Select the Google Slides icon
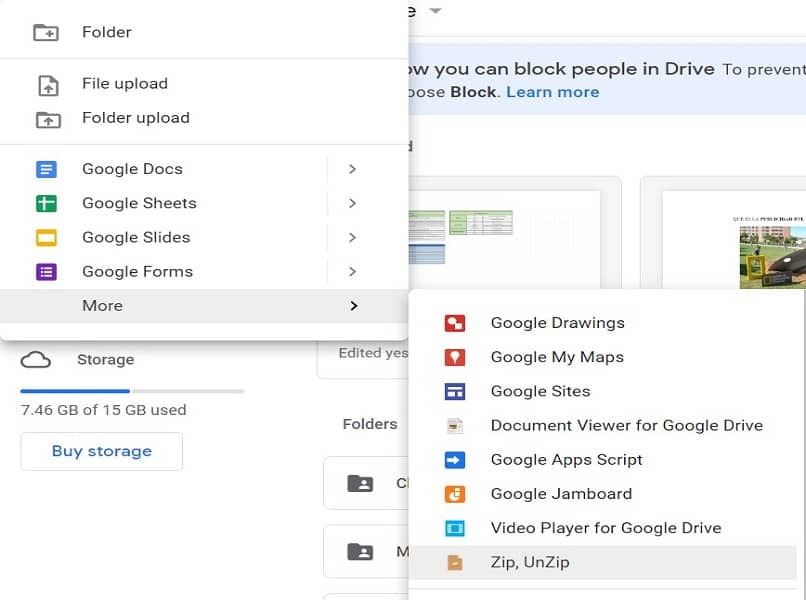The image size is (806, 600). [47, 237]
